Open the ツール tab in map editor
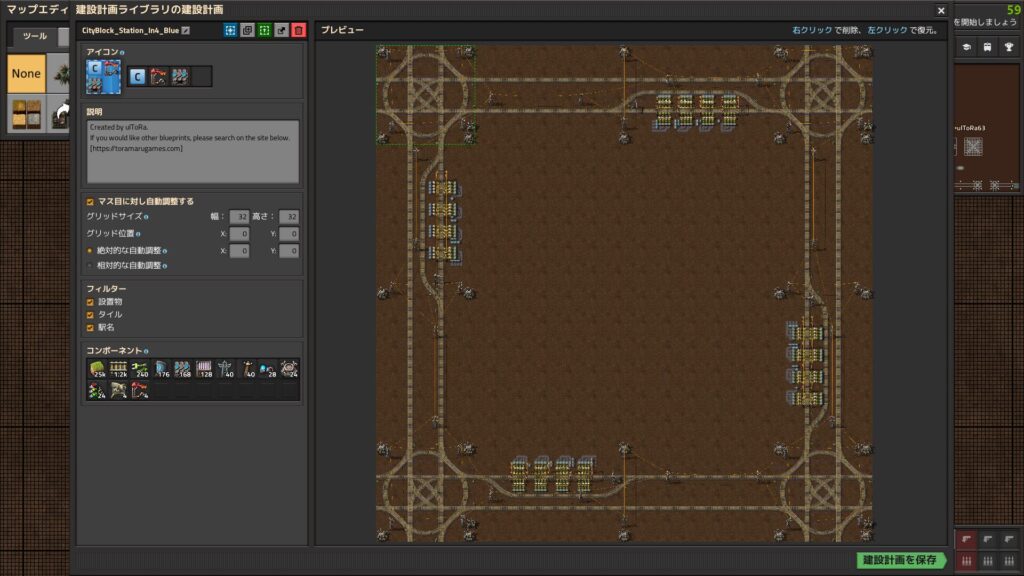The image size is (1024, 576). coord(35,37)
